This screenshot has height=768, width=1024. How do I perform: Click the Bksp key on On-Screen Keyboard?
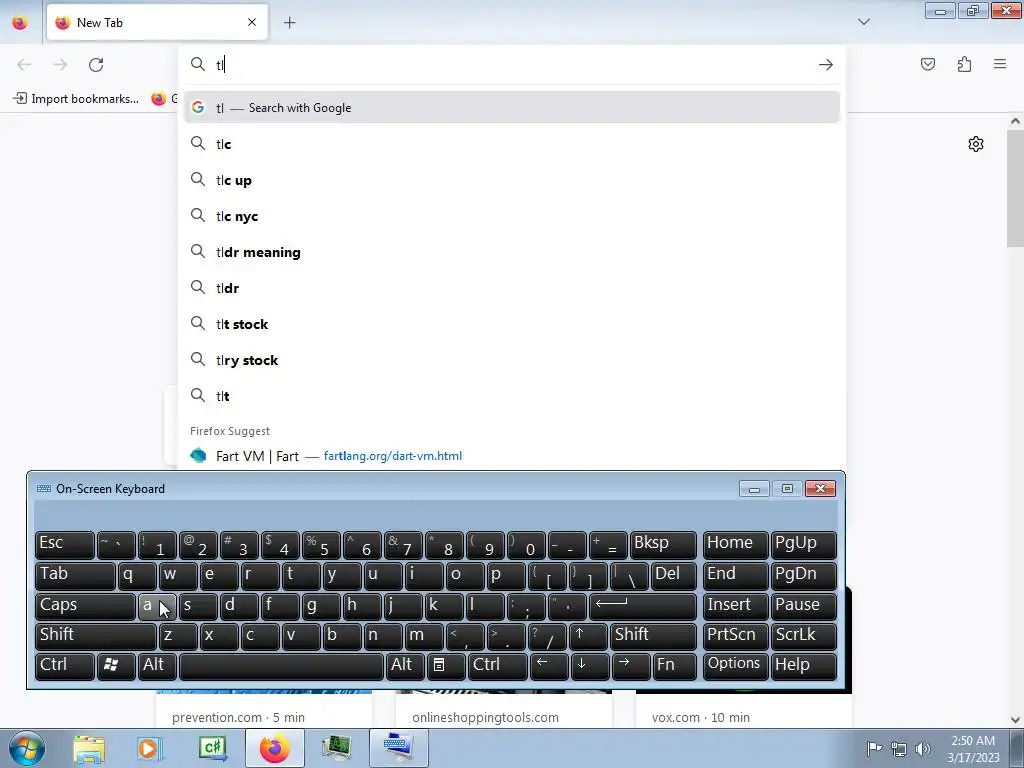(x=663, y=545)
